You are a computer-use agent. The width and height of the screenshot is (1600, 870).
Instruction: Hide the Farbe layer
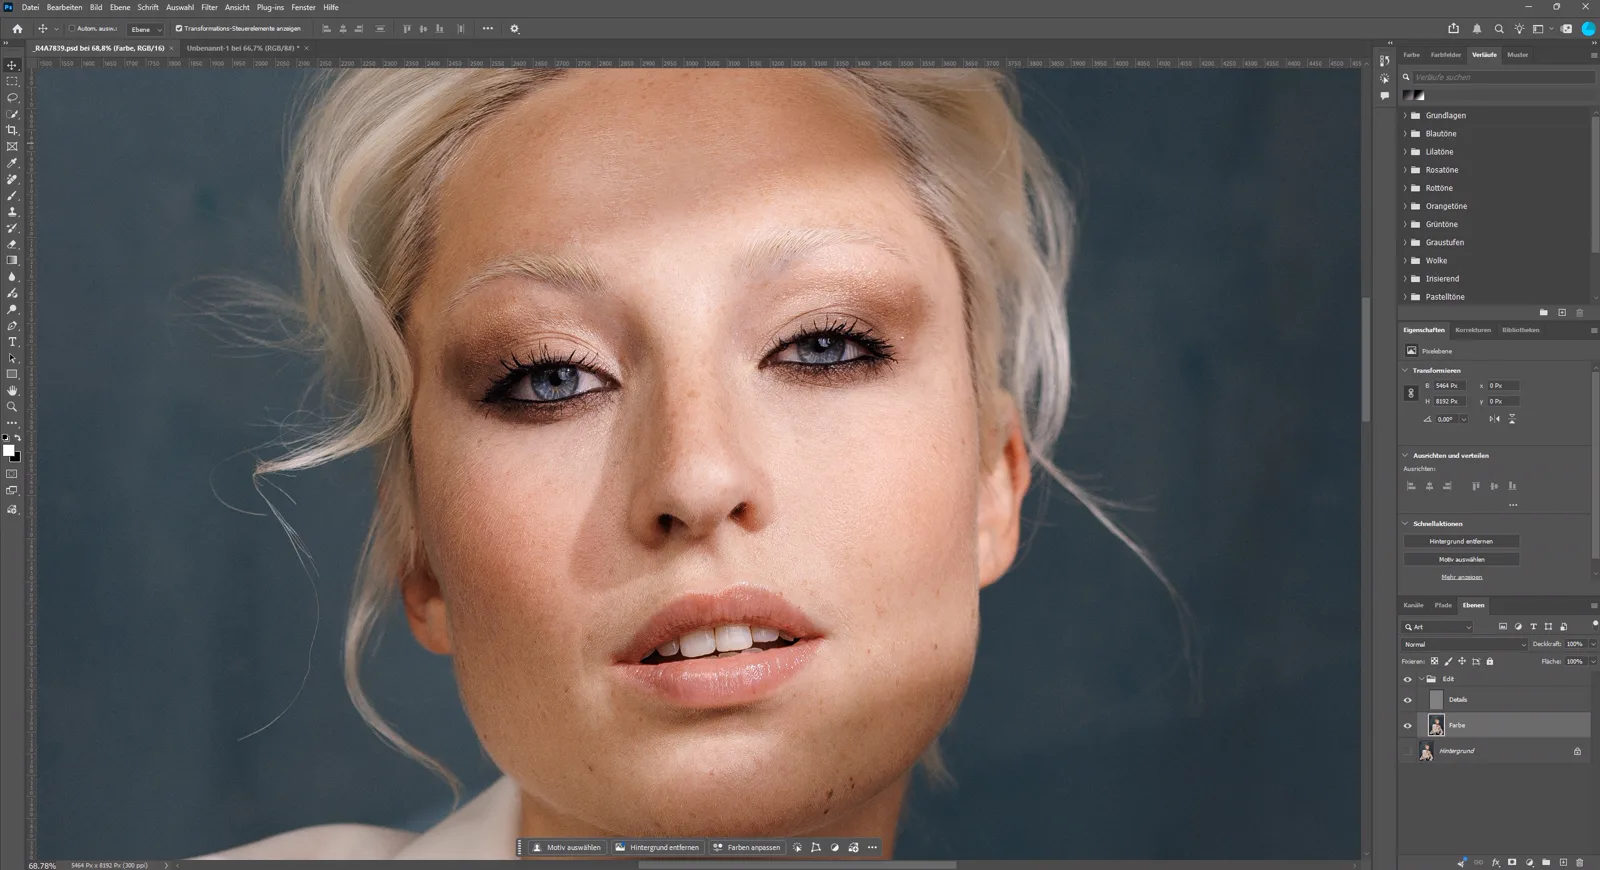[1408, 726]
